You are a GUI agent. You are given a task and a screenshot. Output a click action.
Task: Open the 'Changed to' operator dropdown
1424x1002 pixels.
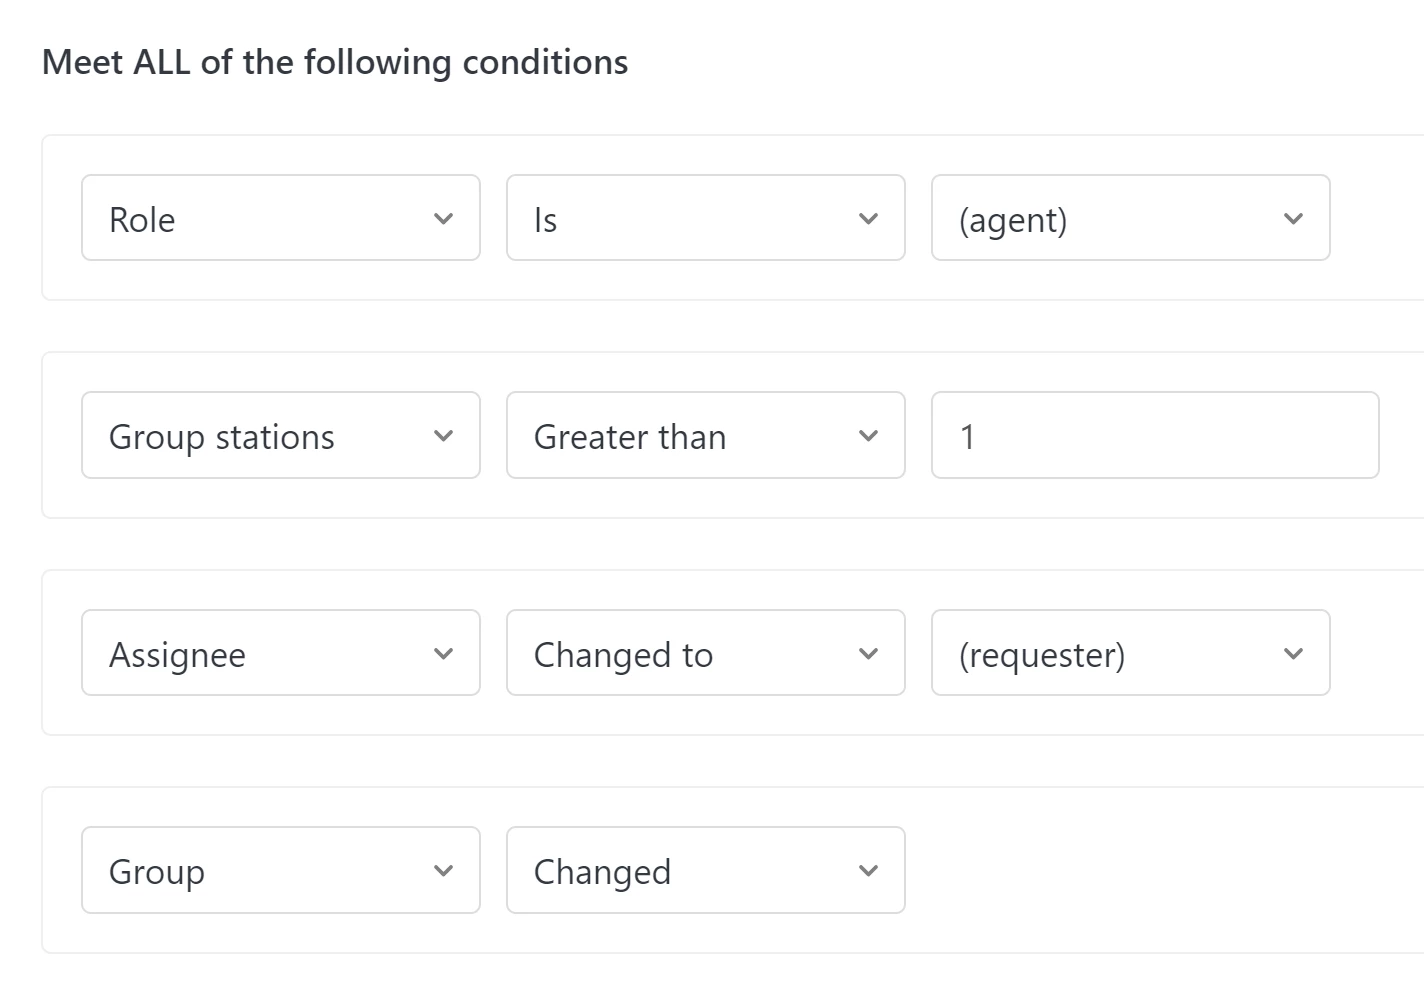pyautogui.click(x=705, y=653)
